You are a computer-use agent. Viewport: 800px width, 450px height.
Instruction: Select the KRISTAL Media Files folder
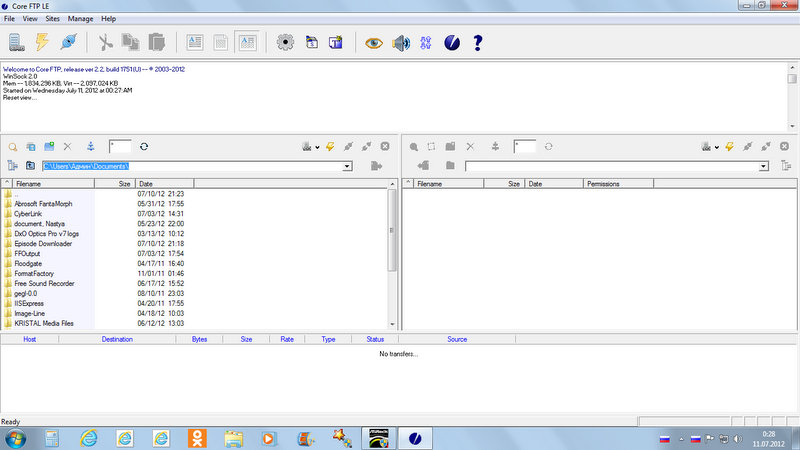click(44, 323)
